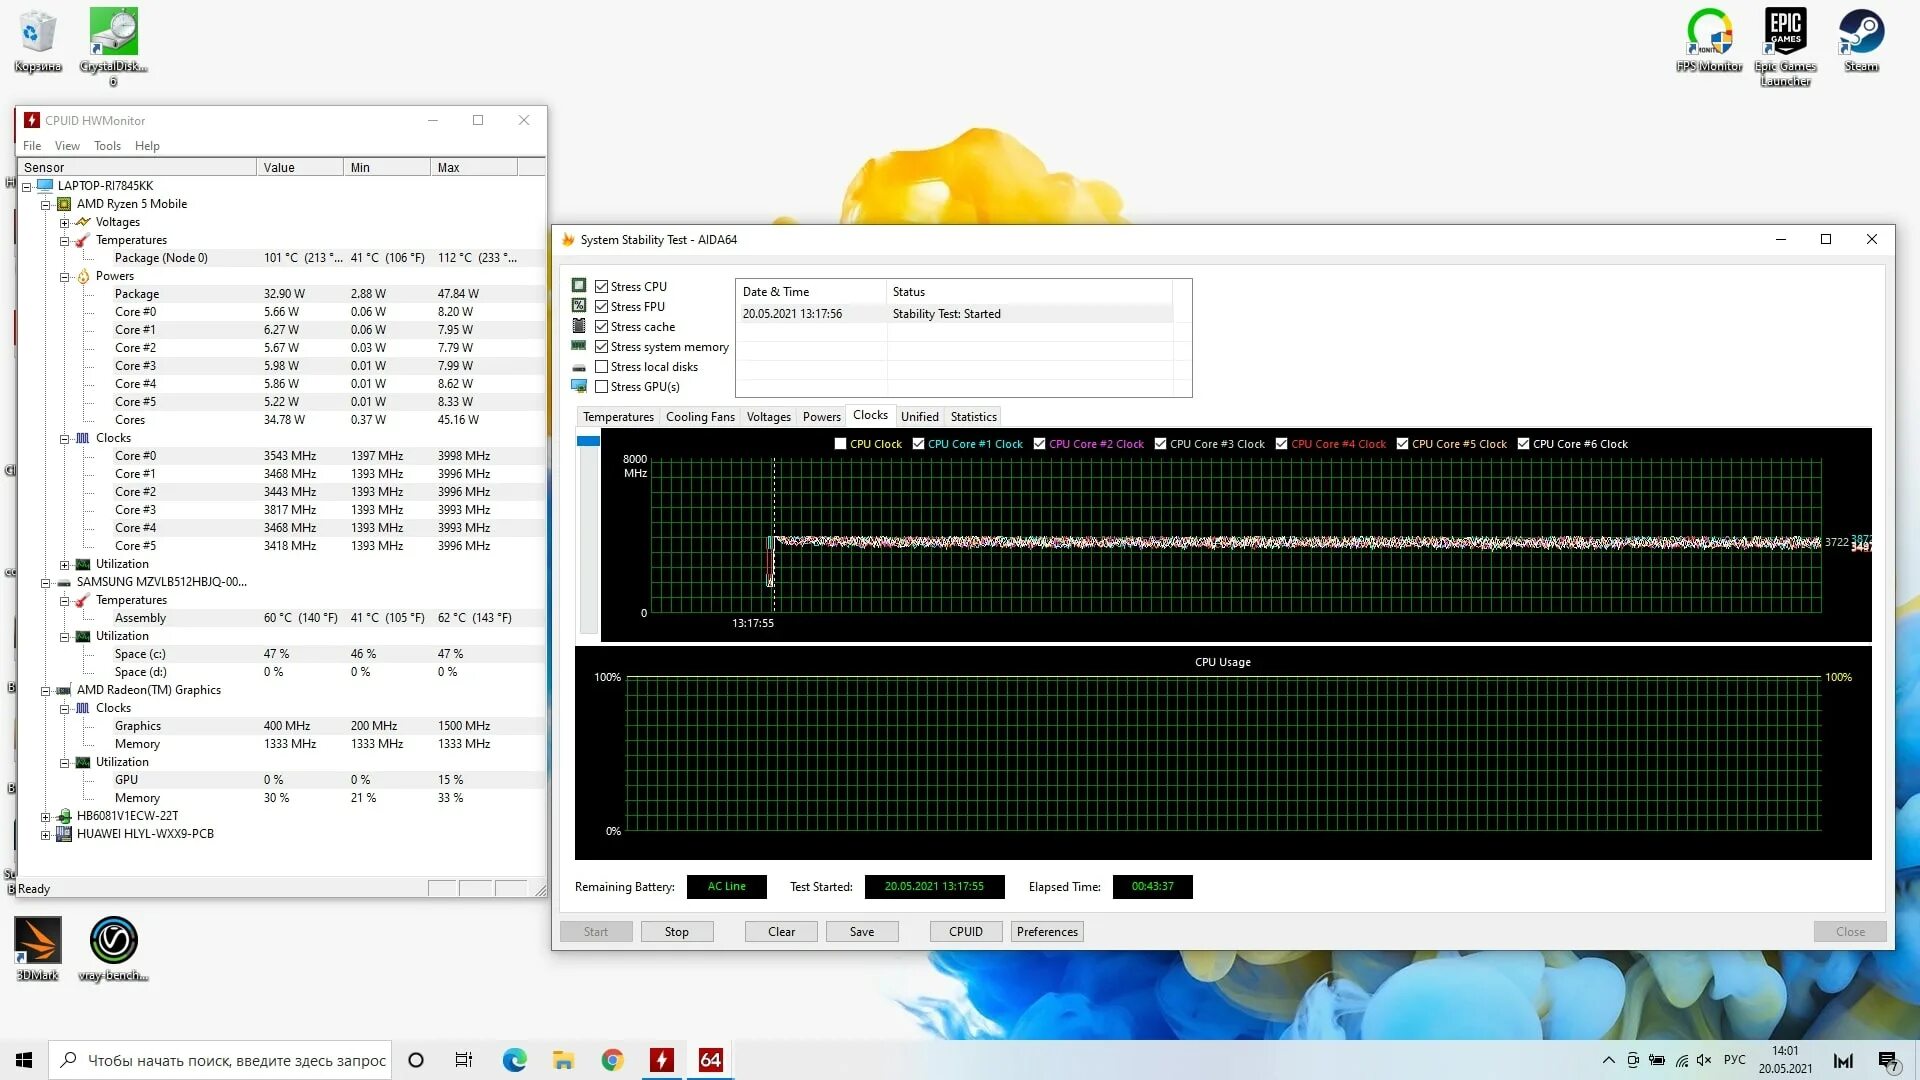Click the Stress GPU(s) monitor icon
1920x1080 pixels.
click(x=578, y=386)
